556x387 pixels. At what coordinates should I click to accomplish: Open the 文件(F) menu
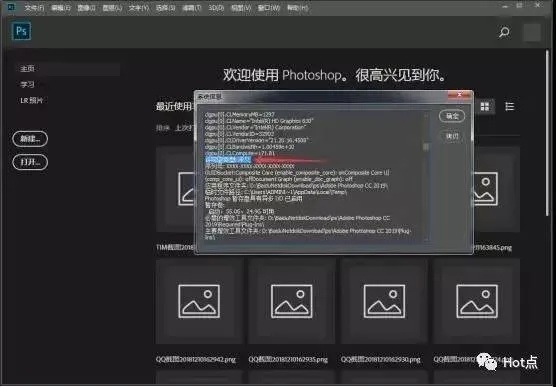pyautogui.click(x=34, y=7)
